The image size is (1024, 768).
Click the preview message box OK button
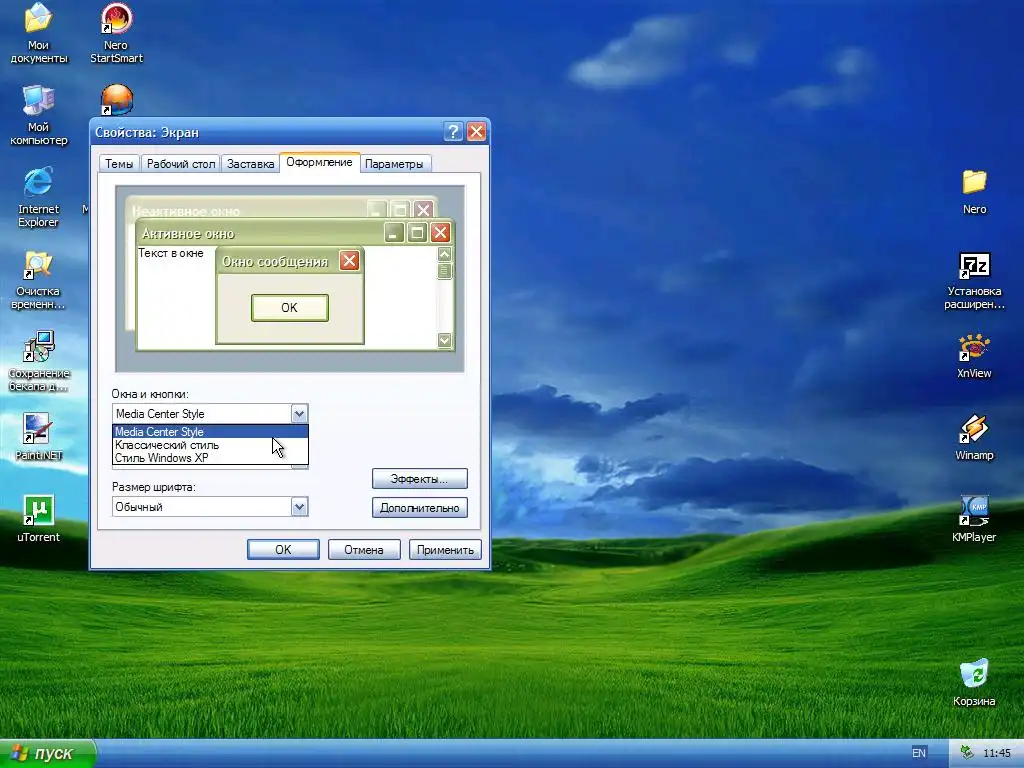pyautogui.click(x=289, y=308)
